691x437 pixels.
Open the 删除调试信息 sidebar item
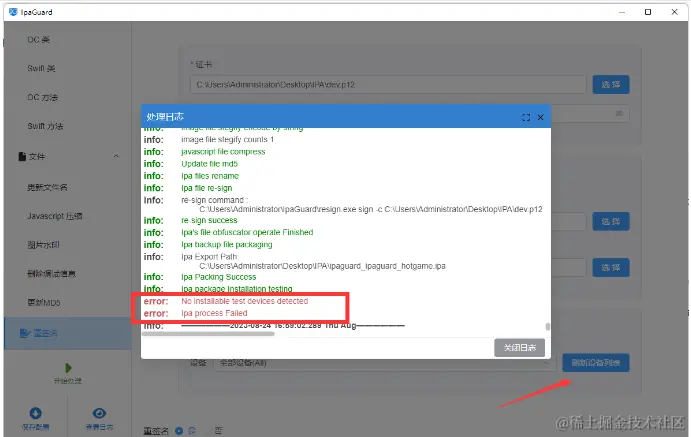pos(52,274)
